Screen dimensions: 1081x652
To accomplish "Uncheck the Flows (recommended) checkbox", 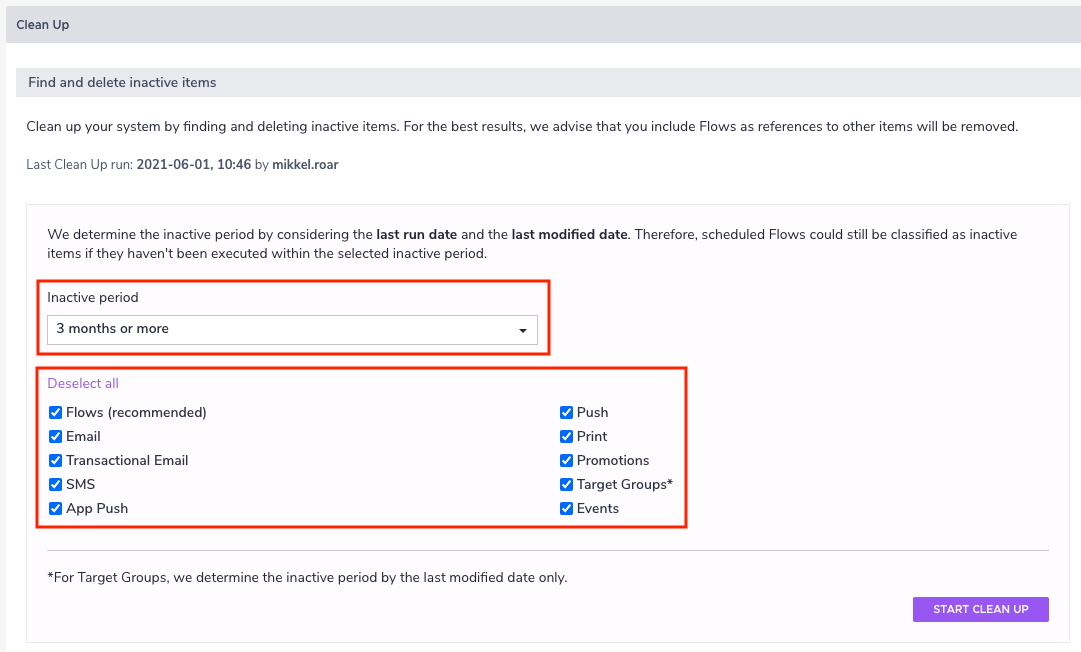I will click(x=56, y=412).
